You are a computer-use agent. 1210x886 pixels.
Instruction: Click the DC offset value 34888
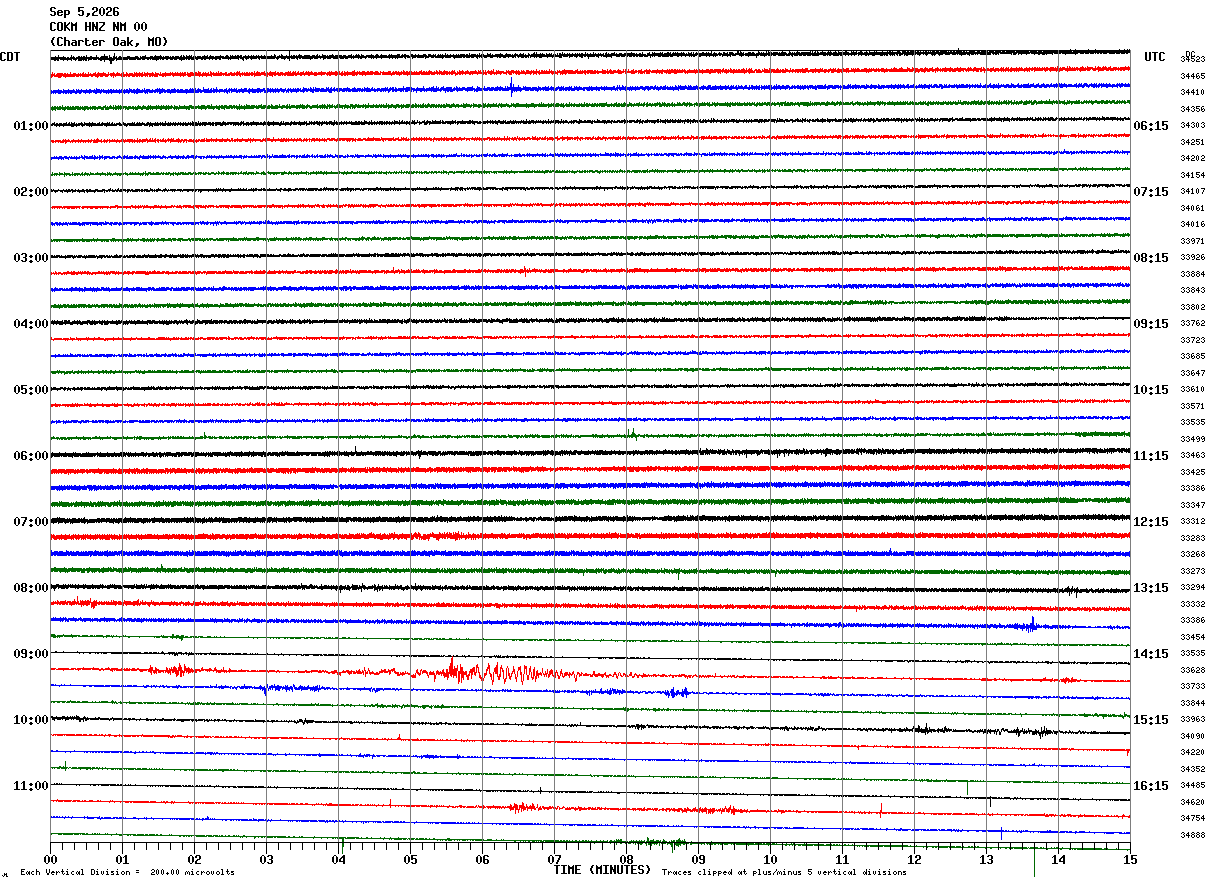click(1193, 835)
